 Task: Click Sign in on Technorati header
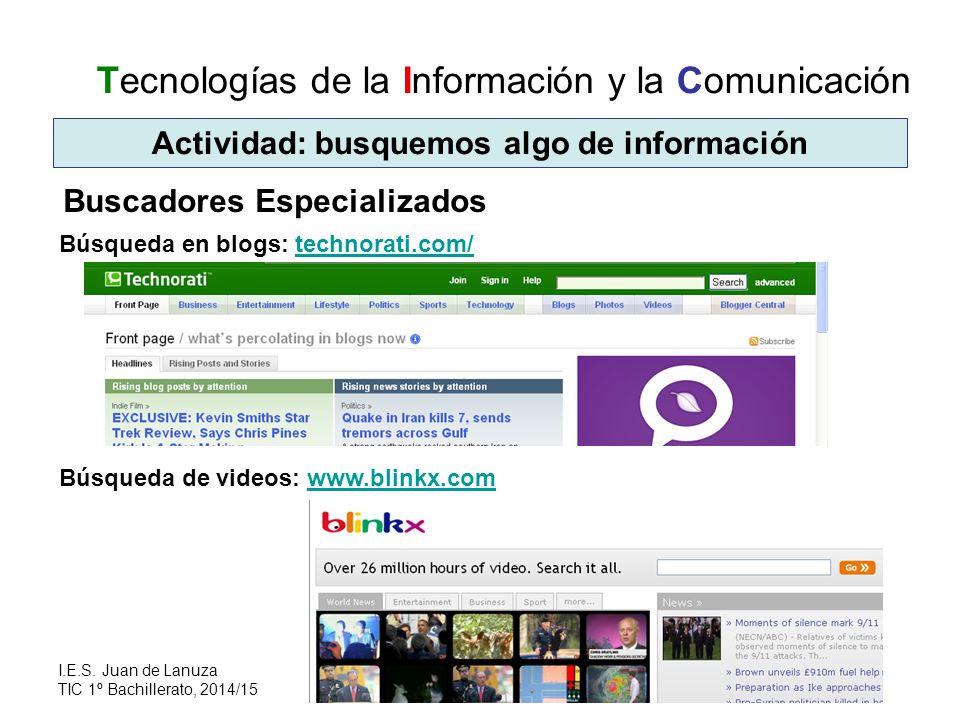point(495,280)
